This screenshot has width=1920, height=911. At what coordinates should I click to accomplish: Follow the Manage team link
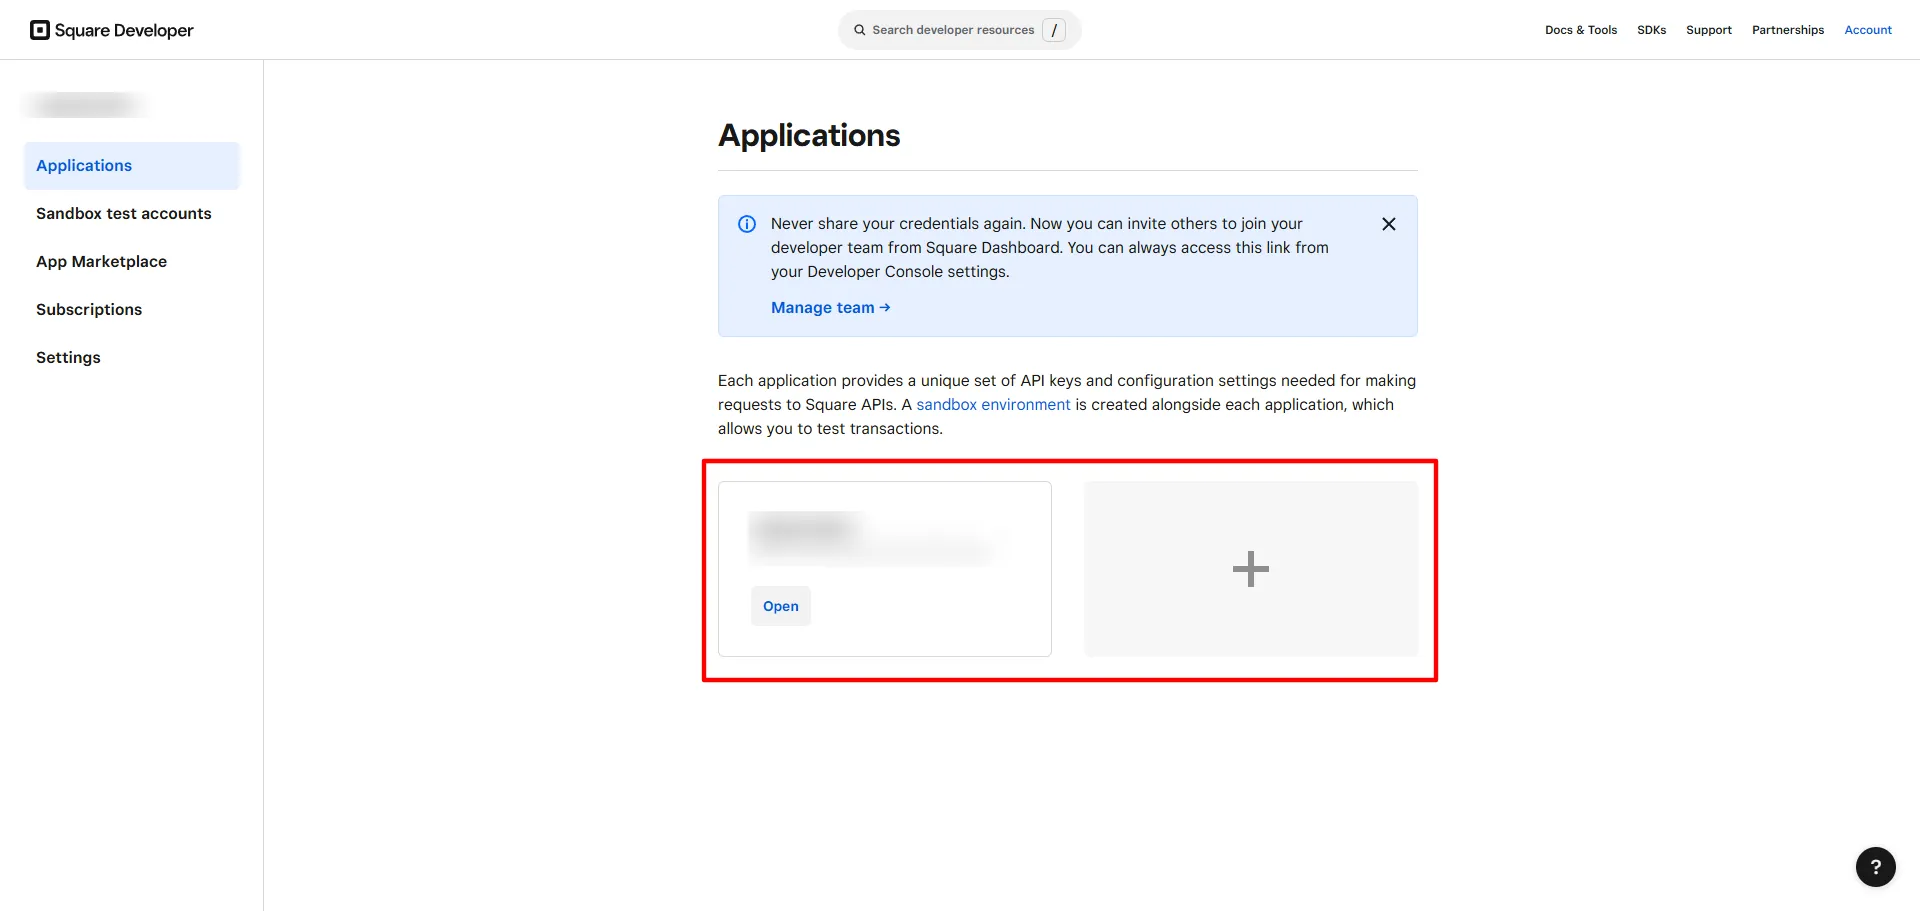point(830,308)
